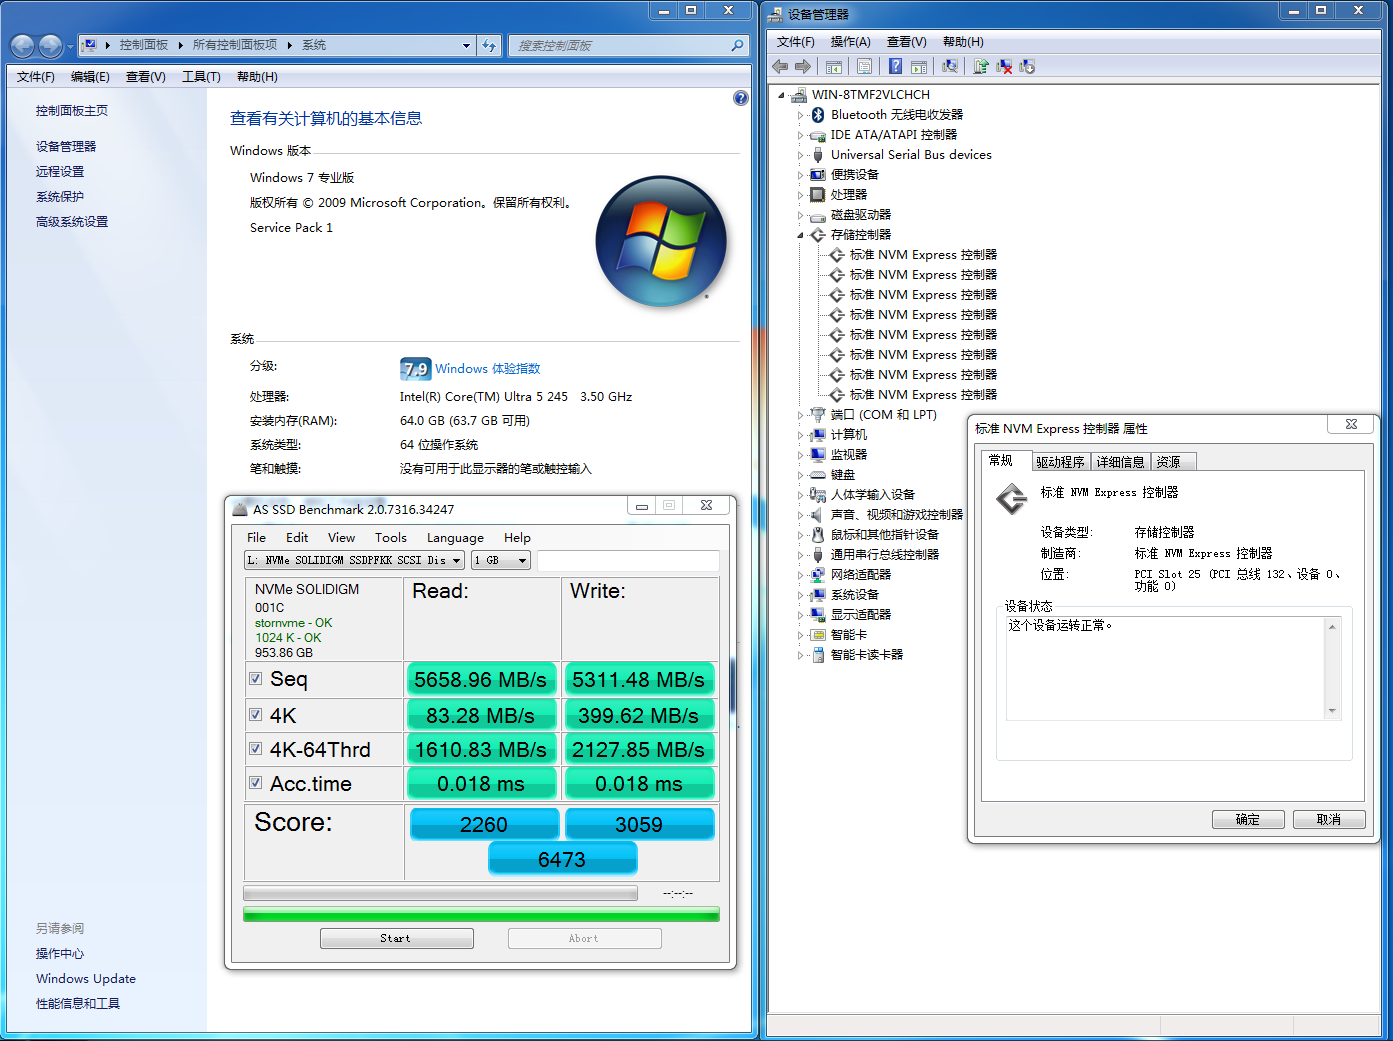Screen dimensions: 1393x1041
Task: Click the refresh button beside the address bar
Action: coord(489,45)
